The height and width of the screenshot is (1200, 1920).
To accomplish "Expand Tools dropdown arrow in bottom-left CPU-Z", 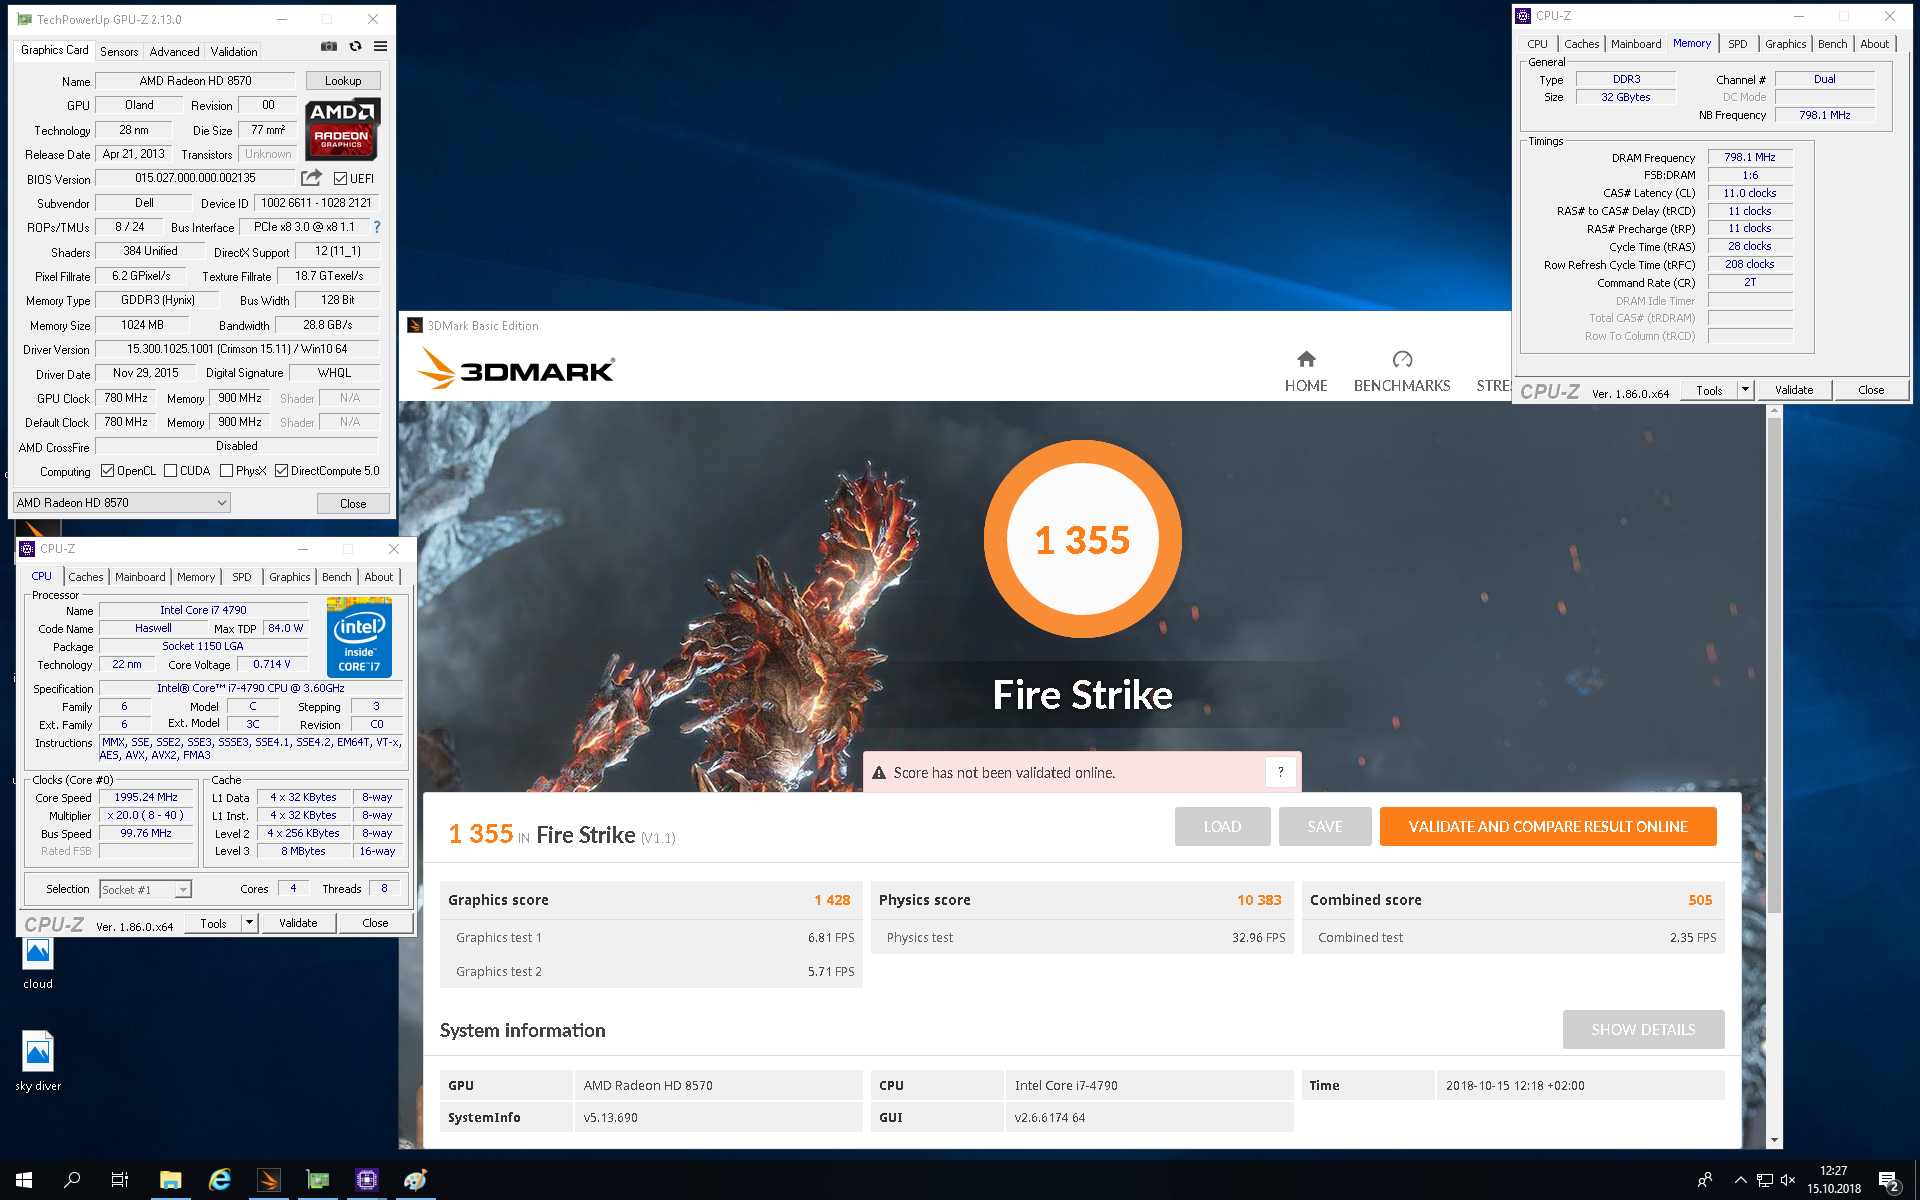I will click(249, 923).
